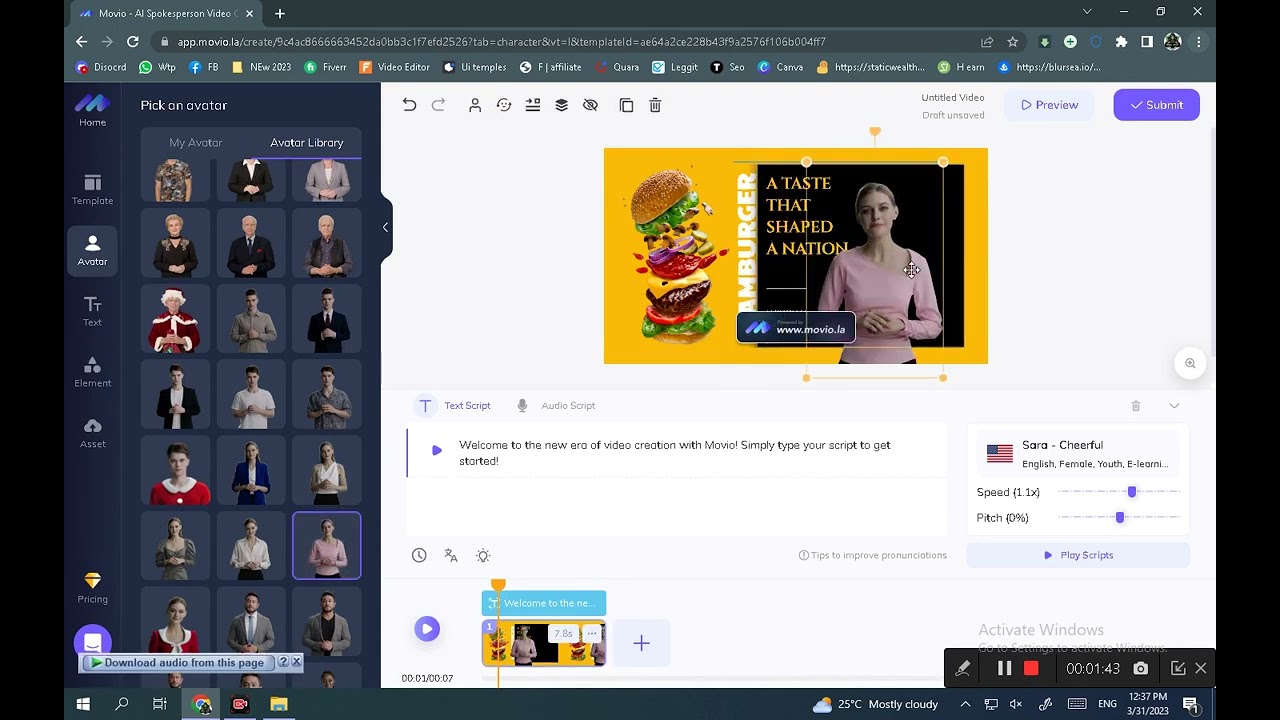Open a new Chrome tab

click(x=280, y=13)
